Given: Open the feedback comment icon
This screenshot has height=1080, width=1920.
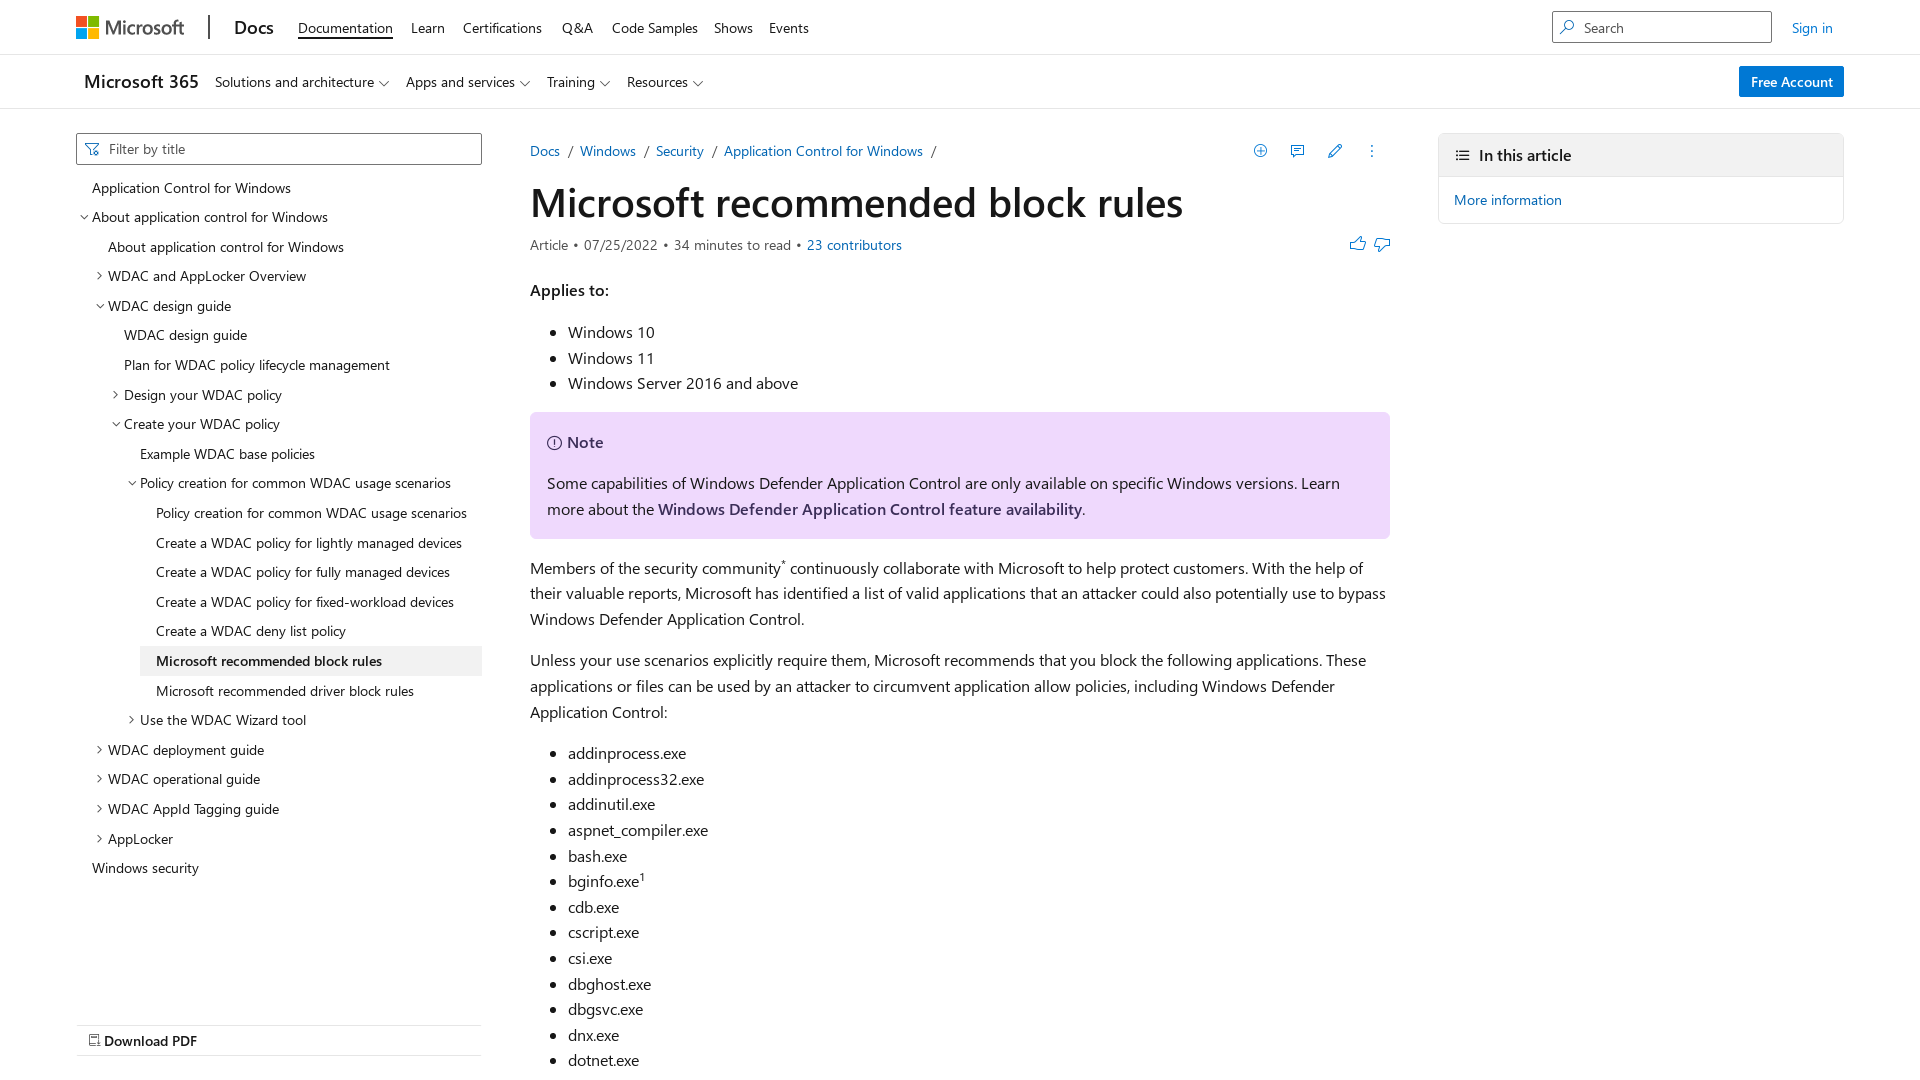Looking at the screenshot, I should 1297,151.
